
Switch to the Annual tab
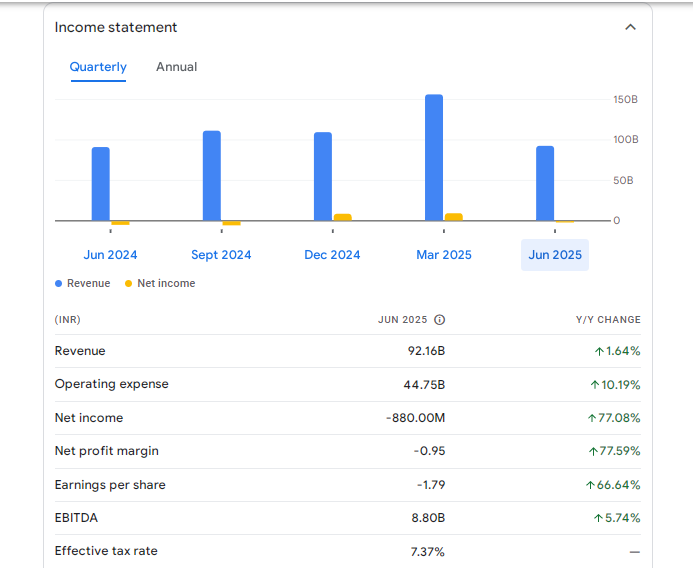(x=176, y=67)
